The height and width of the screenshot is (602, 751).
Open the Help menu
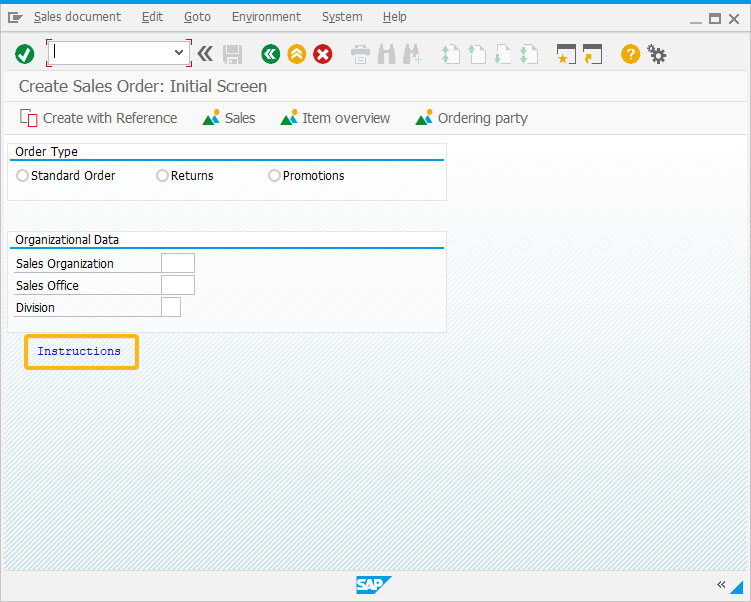coord(395,17)
